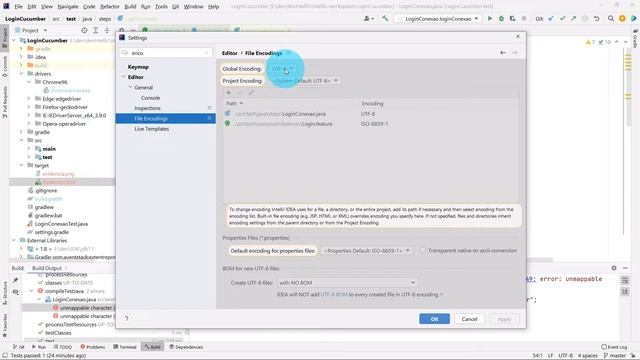Cancel the Settings dialog

469,319
